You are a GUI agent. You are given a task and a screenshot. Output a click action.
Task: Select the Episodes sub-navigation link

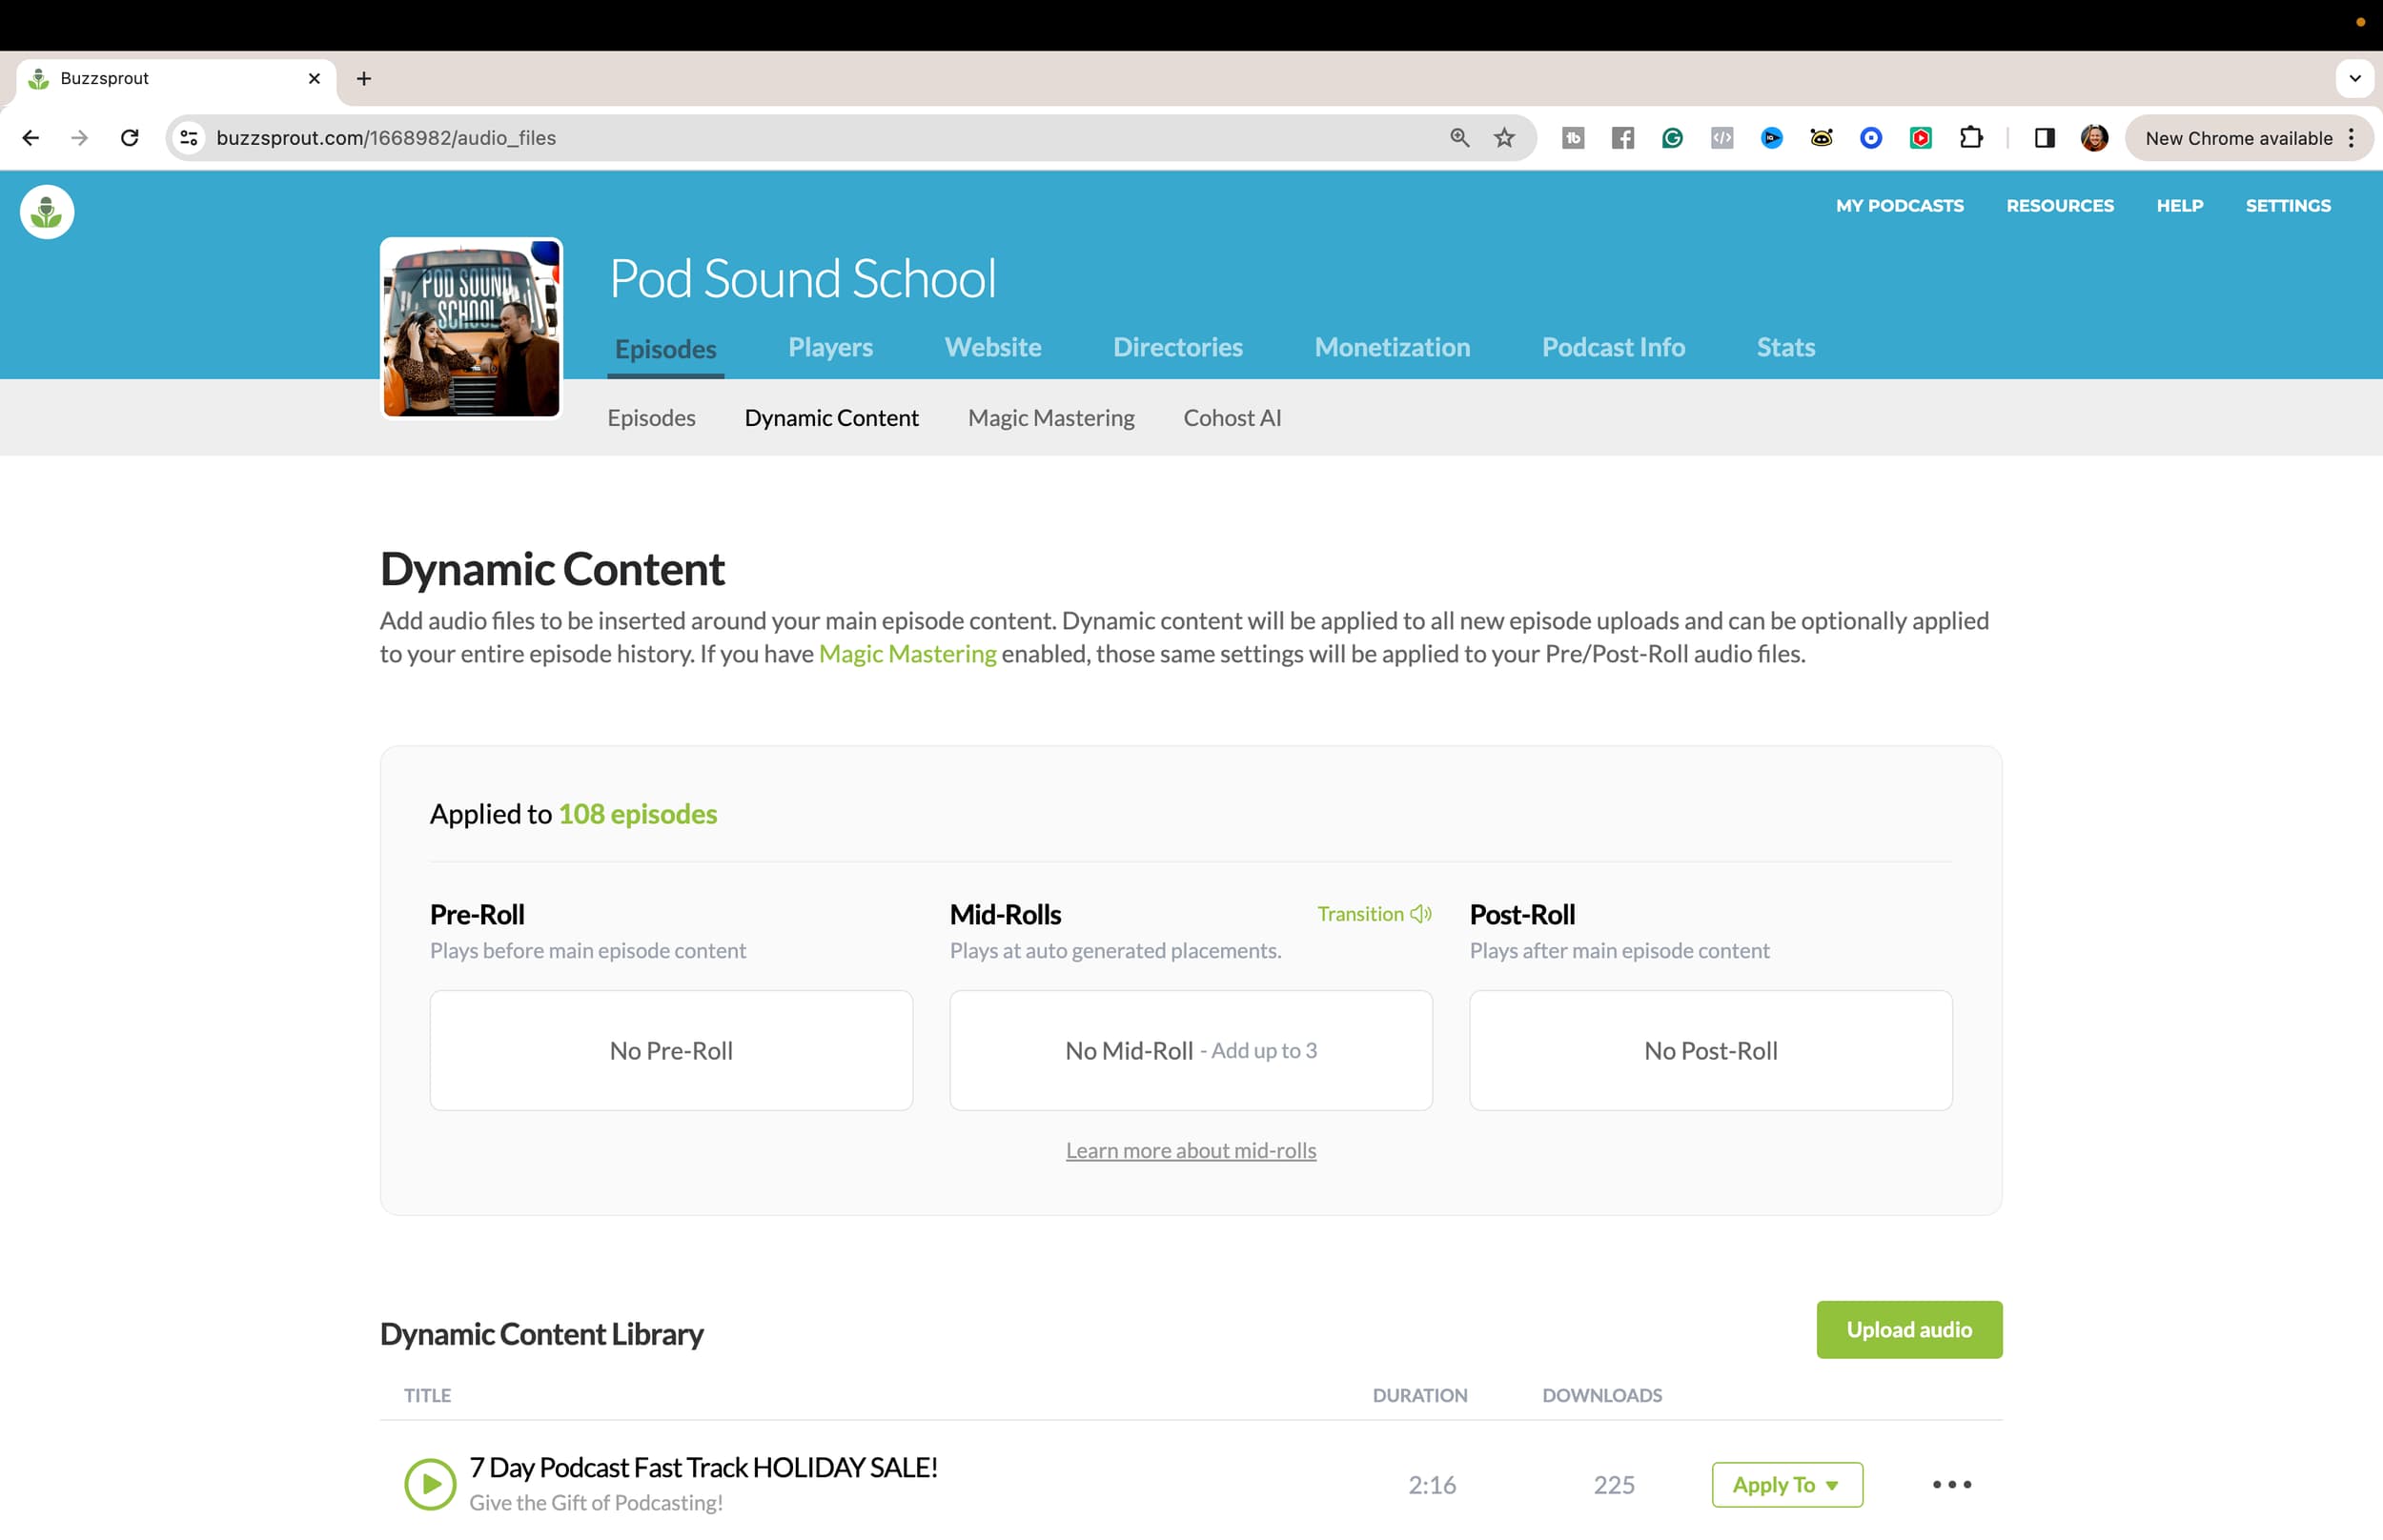point(651,418)
